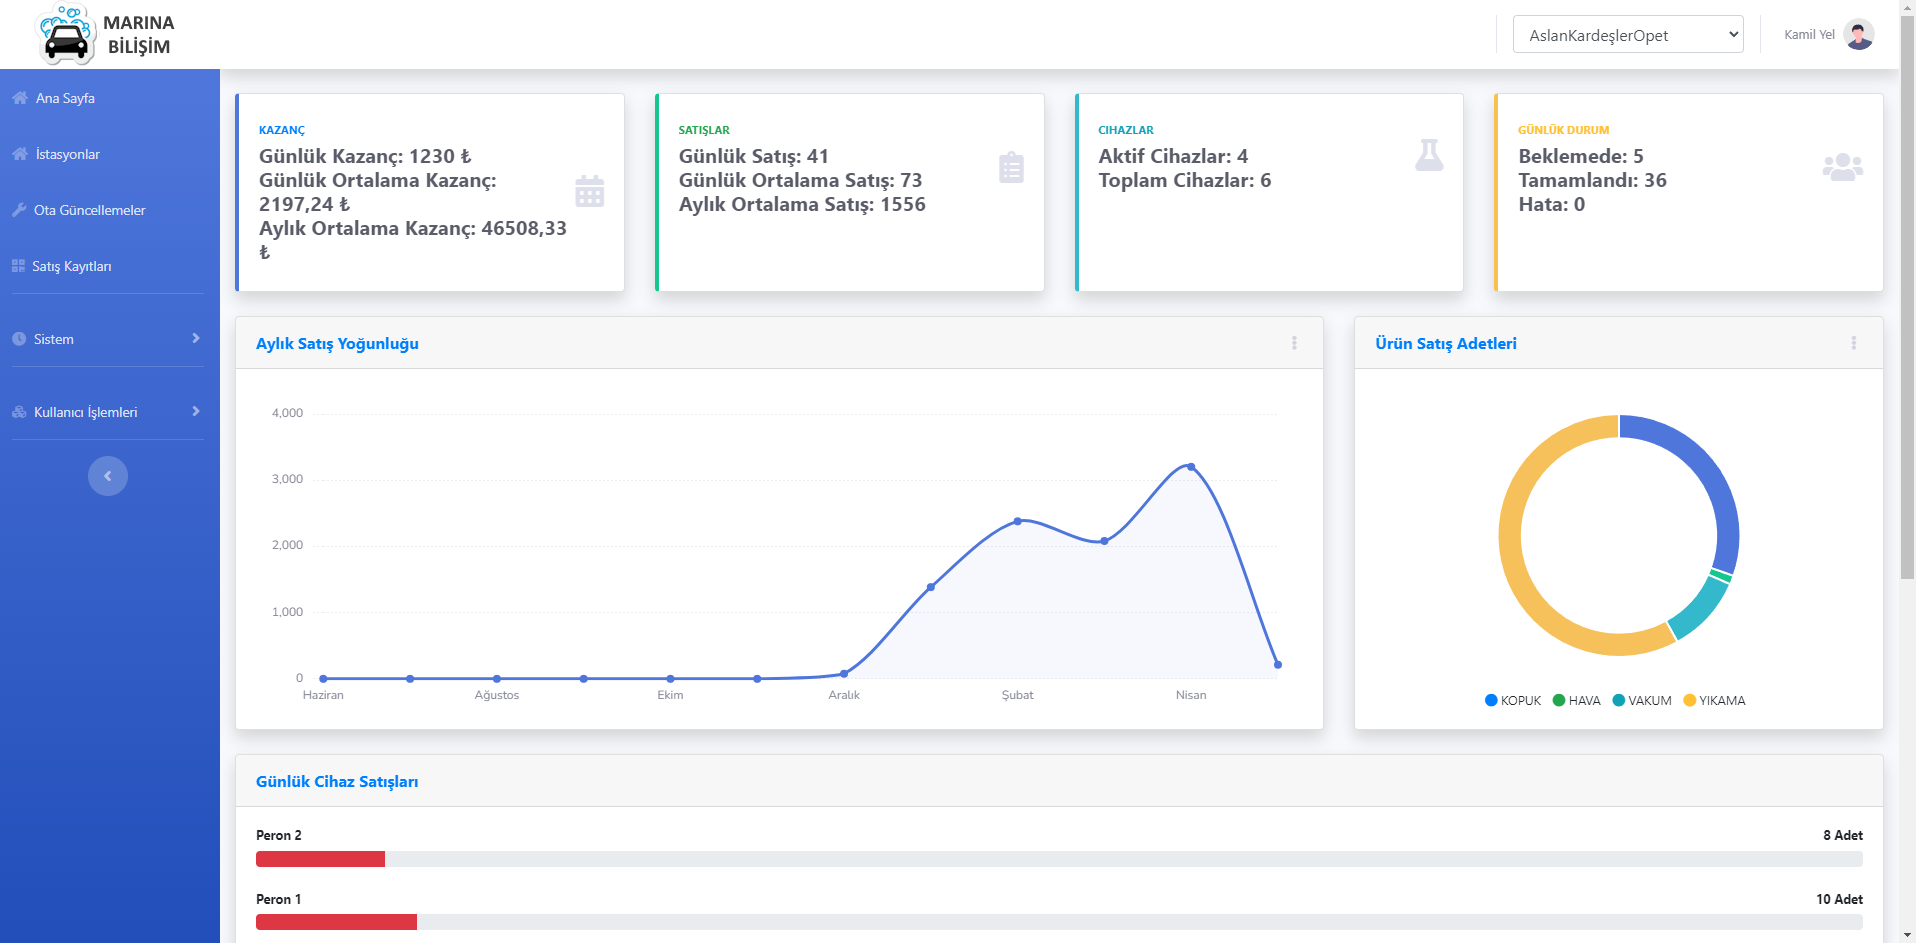Click the Kamil Yel profile avatar

tap(1858, 35)
